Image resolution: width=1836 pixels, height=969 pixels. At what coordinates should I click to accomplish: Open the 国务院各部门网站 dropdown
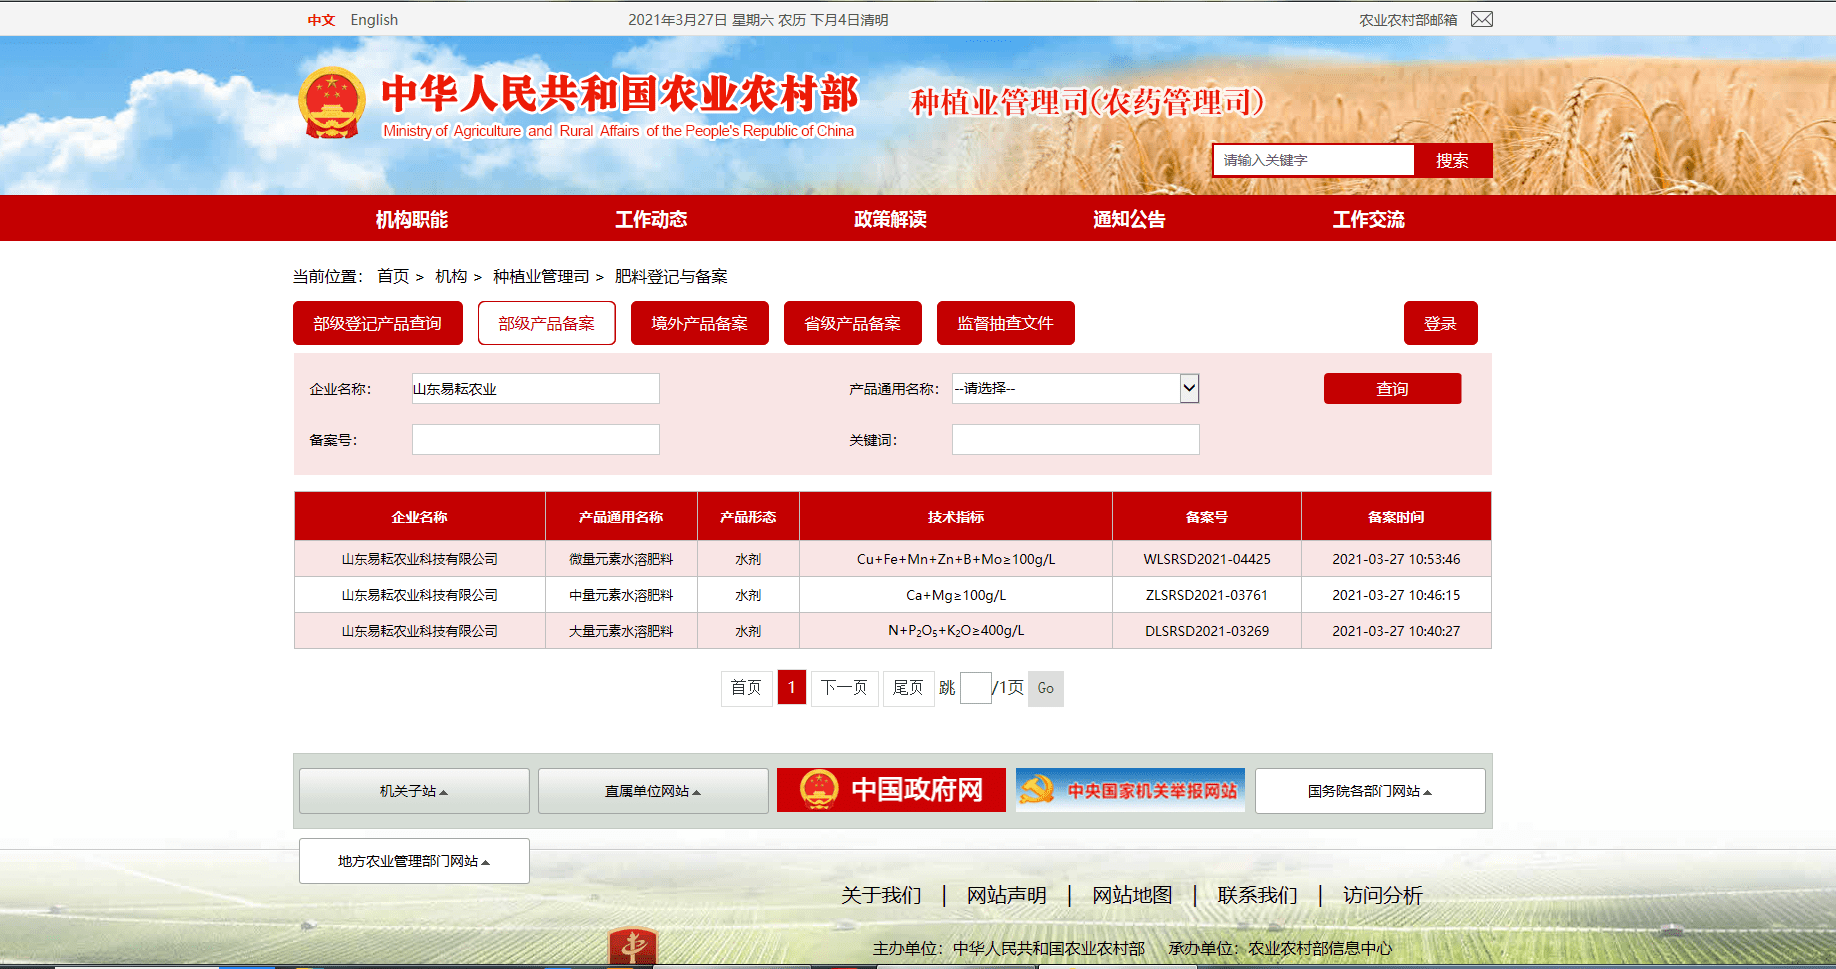1369,791
